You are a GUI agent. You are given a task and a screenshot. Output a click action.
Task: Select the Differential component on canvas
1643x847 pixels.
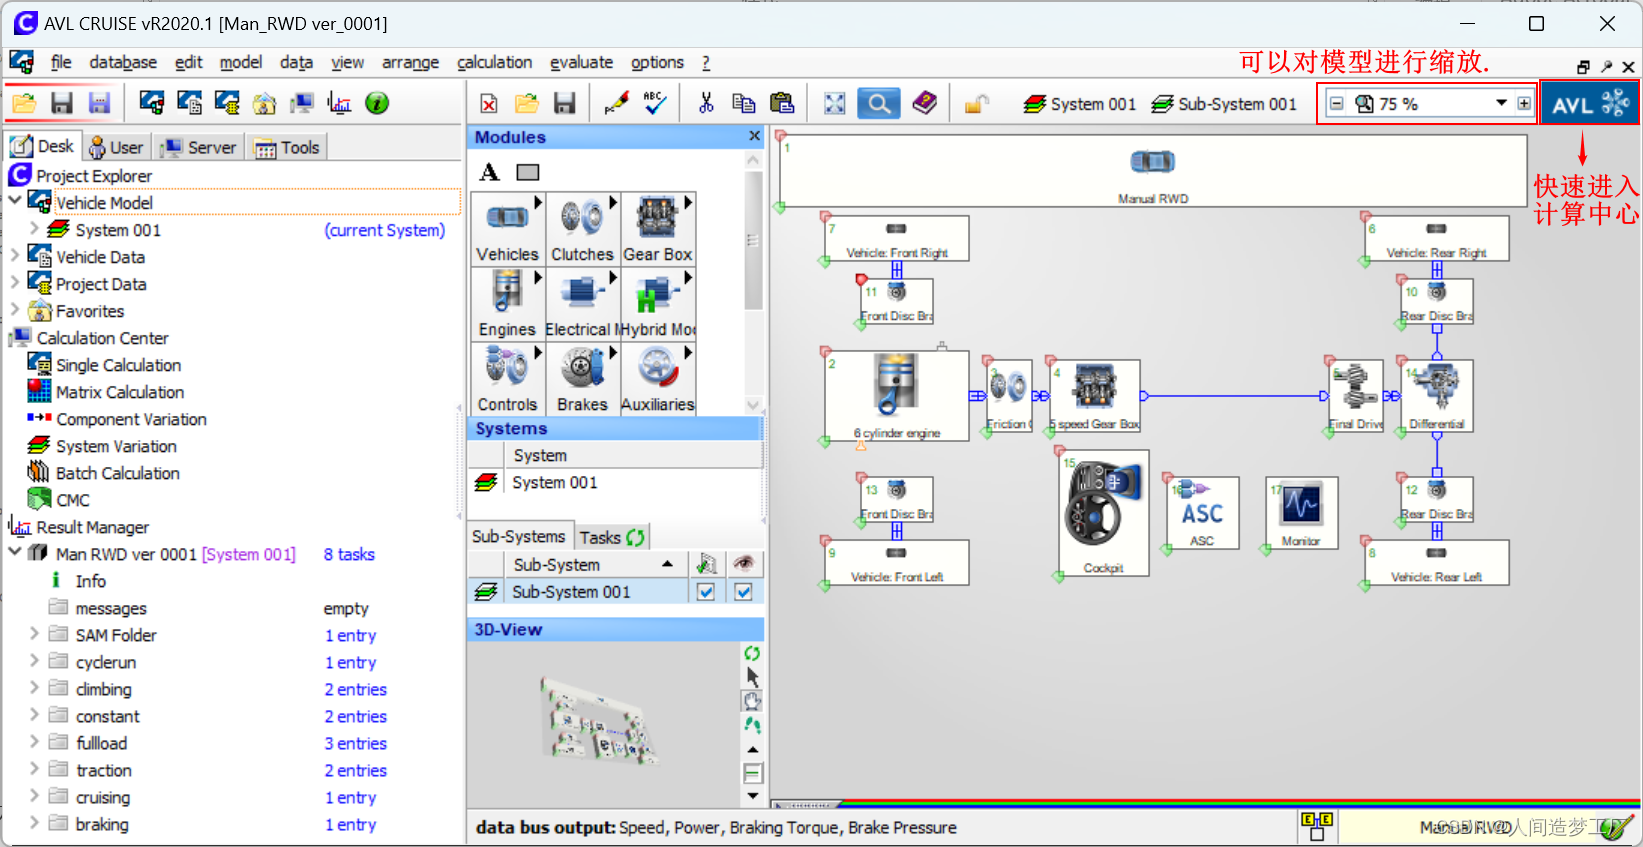tap(1437, 396)
